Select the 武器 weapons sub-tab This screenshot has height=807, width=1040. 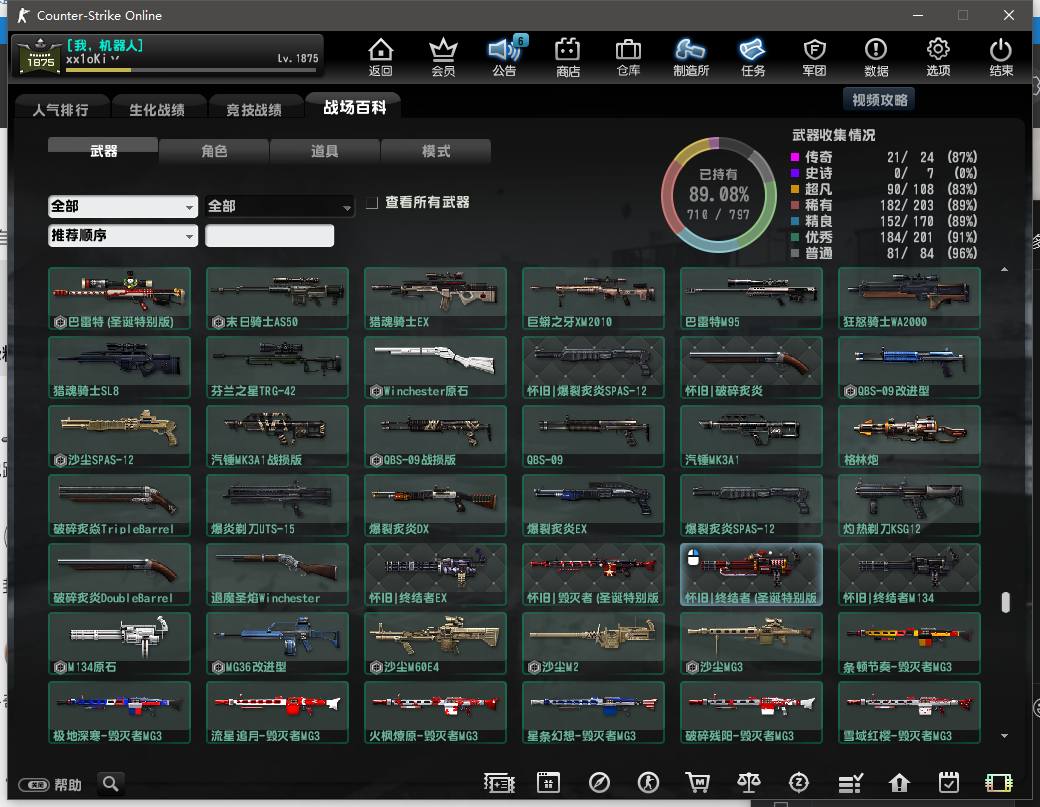(103, 151)
